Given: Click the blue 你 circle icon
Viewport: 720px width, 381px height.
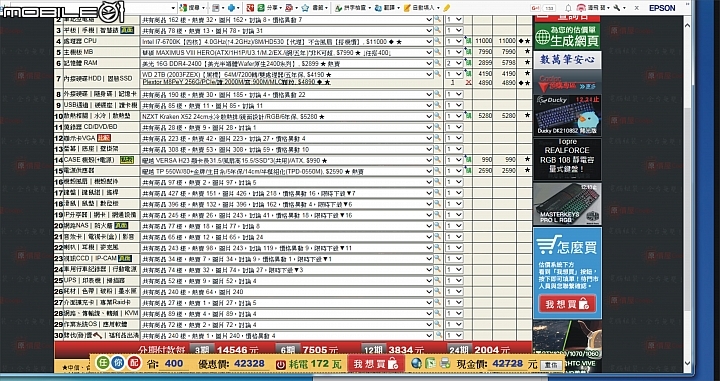Looking at the screenshot, I should (x=118, y=363).
